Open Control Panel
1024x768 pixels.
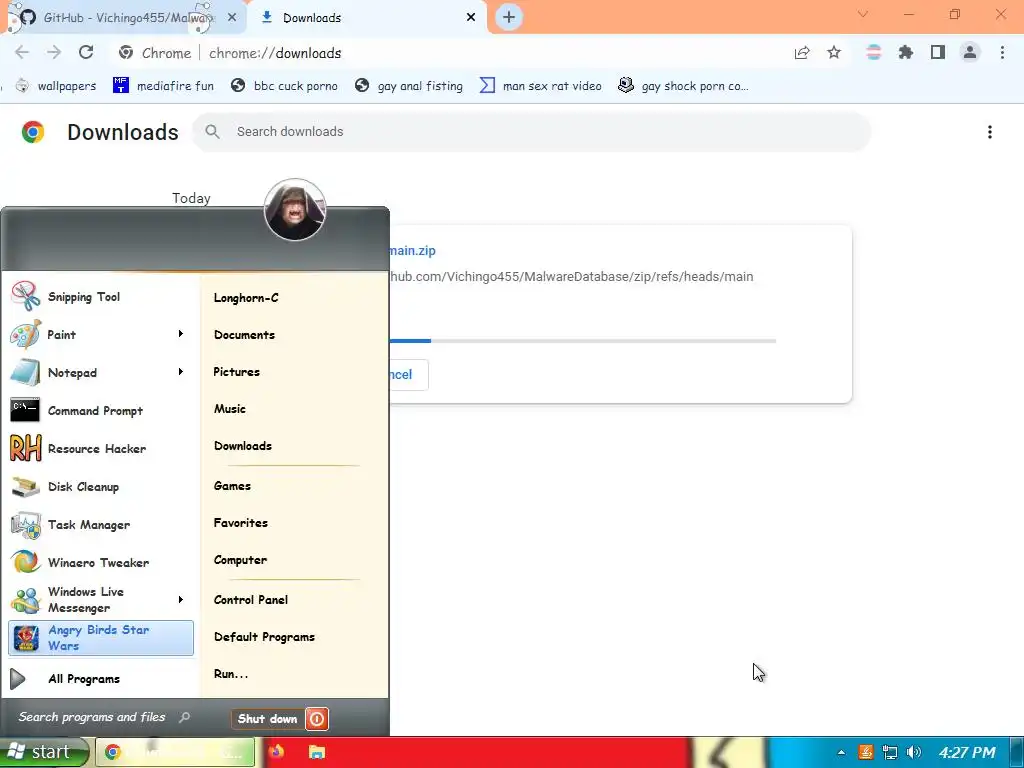[251, 600]
